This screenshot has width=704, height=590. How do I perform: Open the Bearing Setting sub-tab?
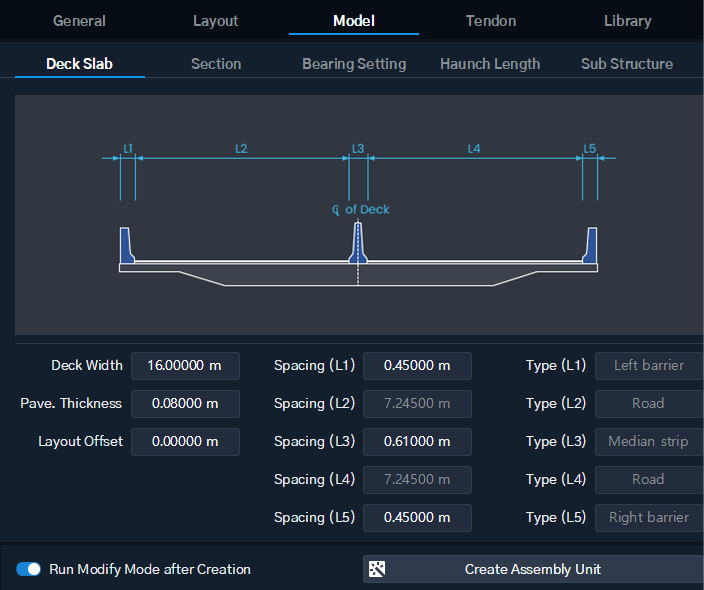tap(354, 64)
